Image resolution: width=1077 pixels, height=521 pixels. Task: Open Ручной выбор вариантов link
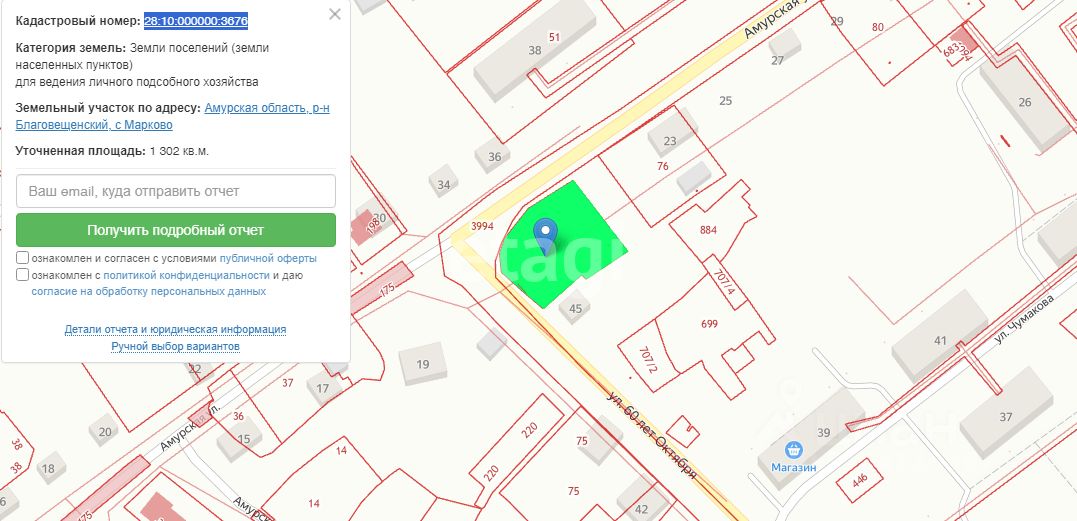176,347
